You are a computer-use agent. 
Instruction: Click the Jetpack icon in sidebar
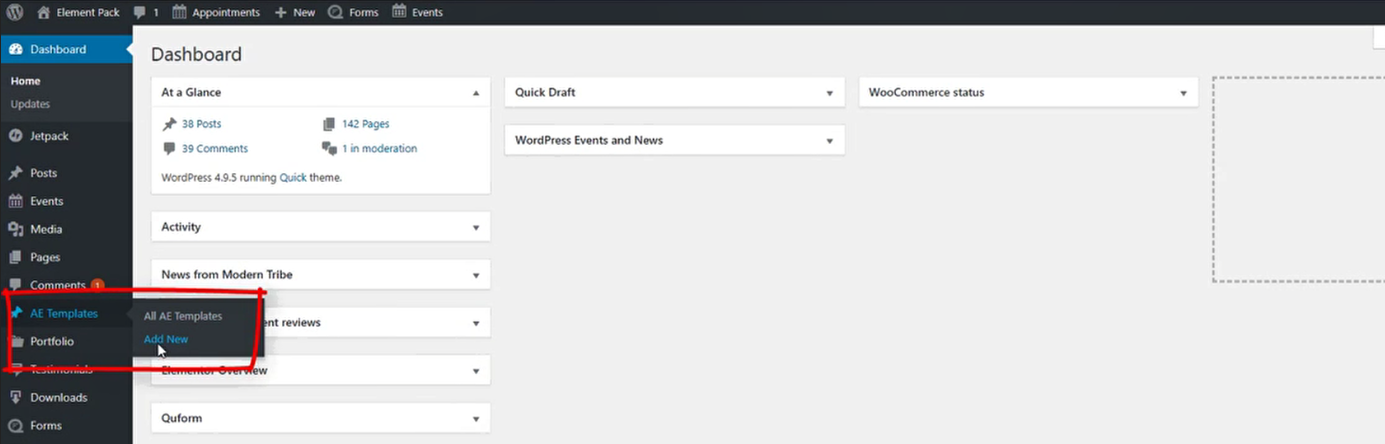(x=15, y=136)
